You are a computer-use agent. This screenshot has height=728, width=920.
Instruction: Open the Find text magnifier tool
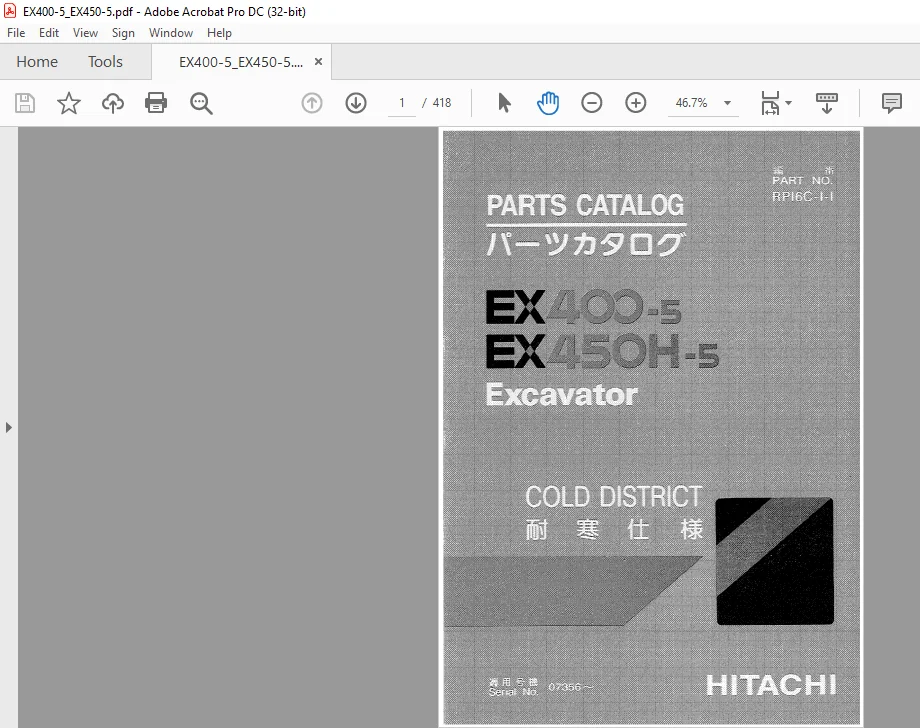pos(201,103)
